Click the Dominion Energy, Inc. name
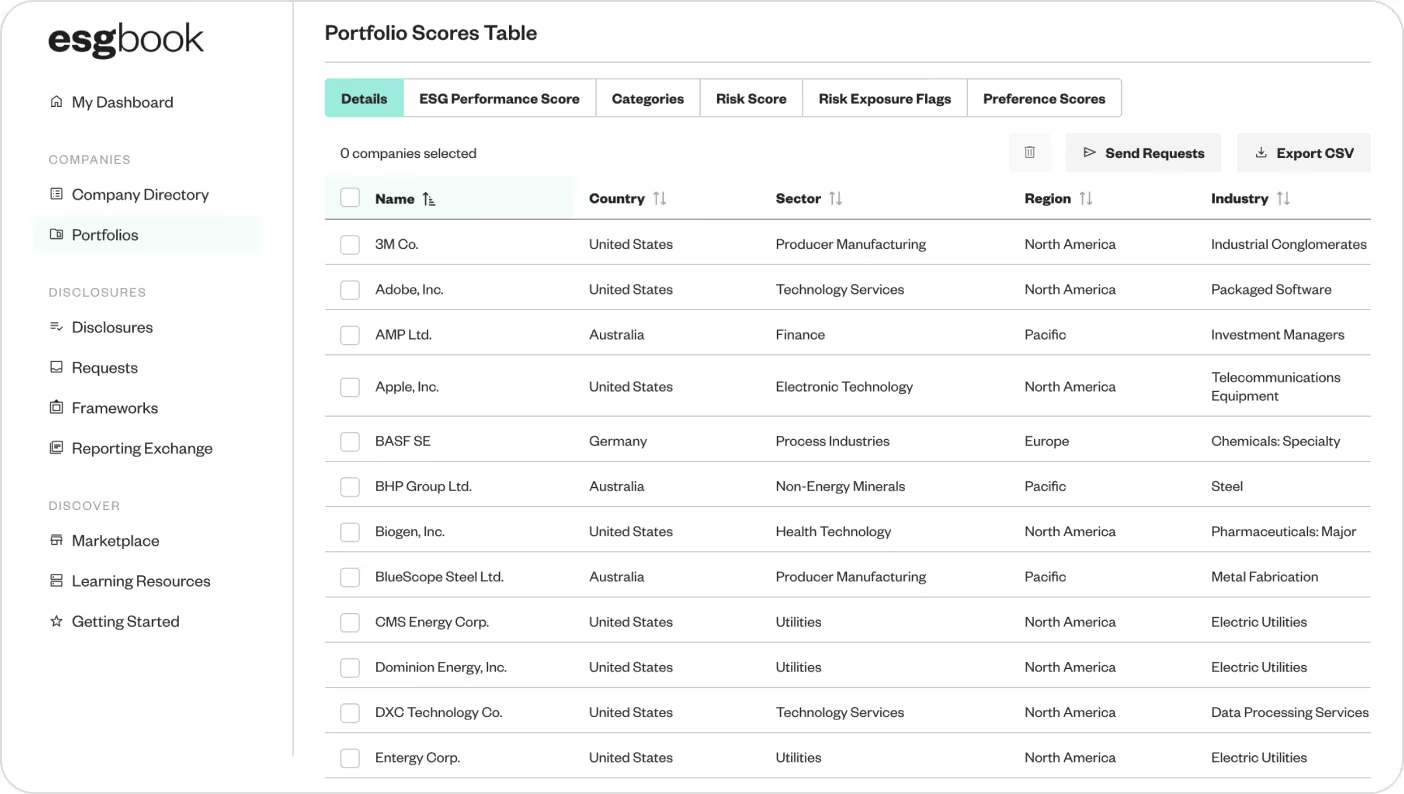The width and height of the screenshot is (1404, 794). pyautogui.click(x=441, y=667)
